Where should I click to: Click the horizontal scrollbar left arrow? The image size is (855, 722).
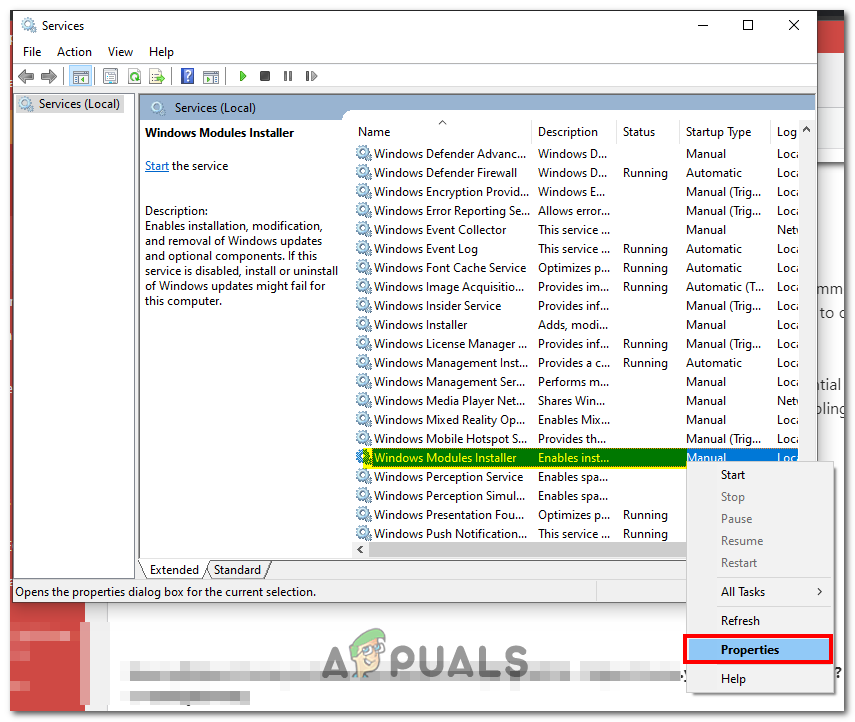coord(360,550)
